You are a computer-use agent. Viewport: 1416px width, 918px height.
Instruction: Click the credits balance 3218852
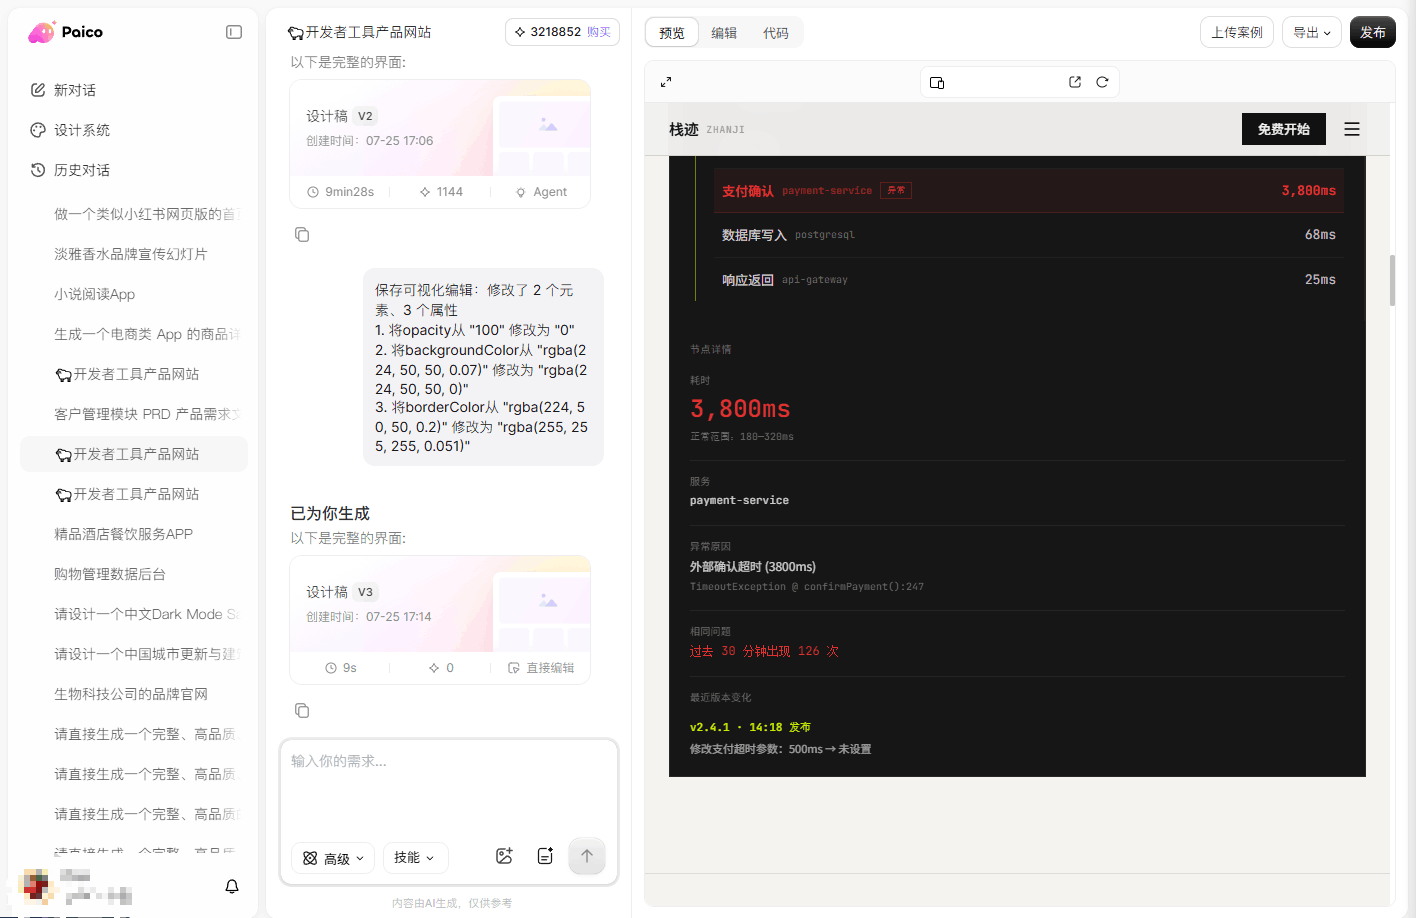555,32
